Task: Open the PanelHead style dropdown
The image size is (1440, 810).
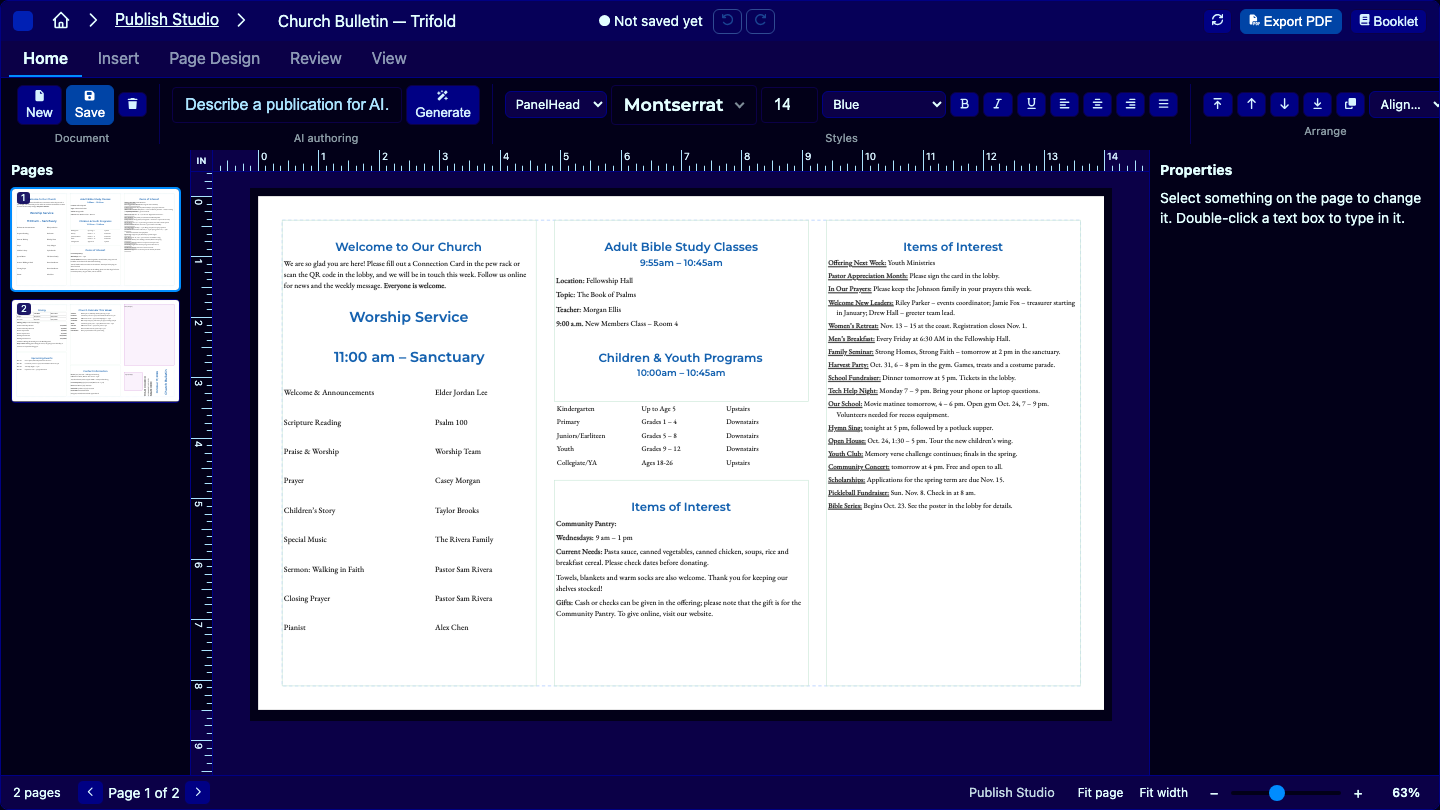Action: [556, 104]
